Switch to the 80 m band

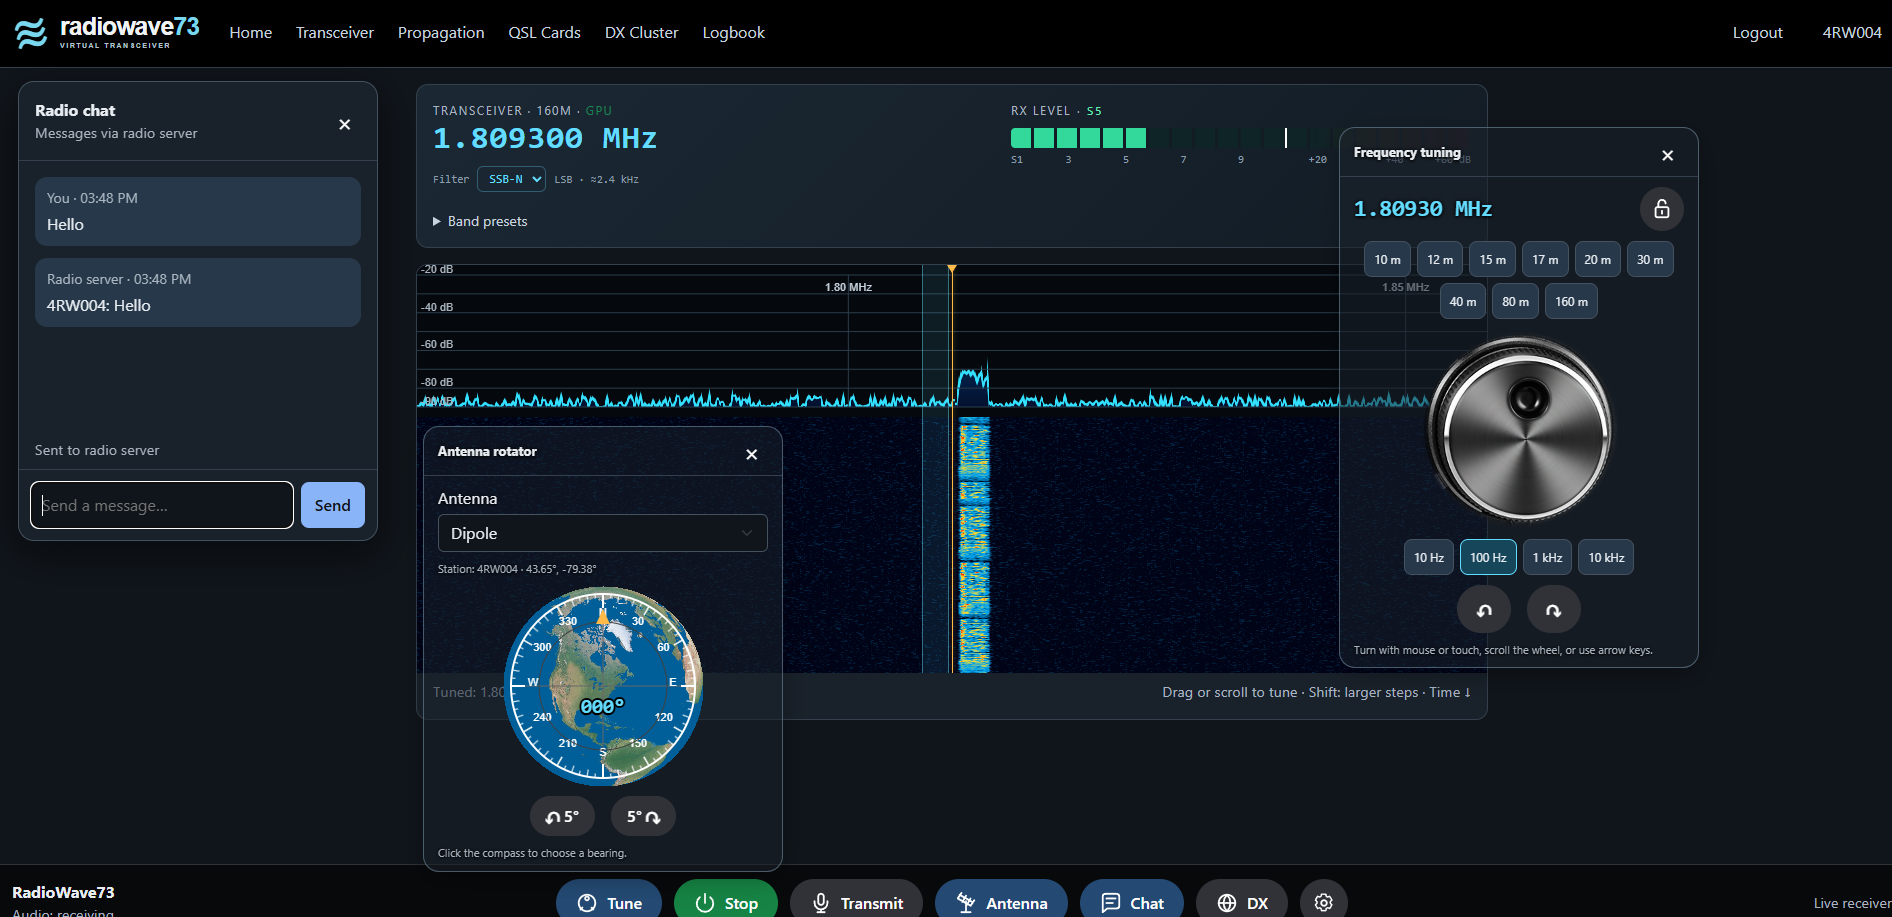(x=1515, y=302)
